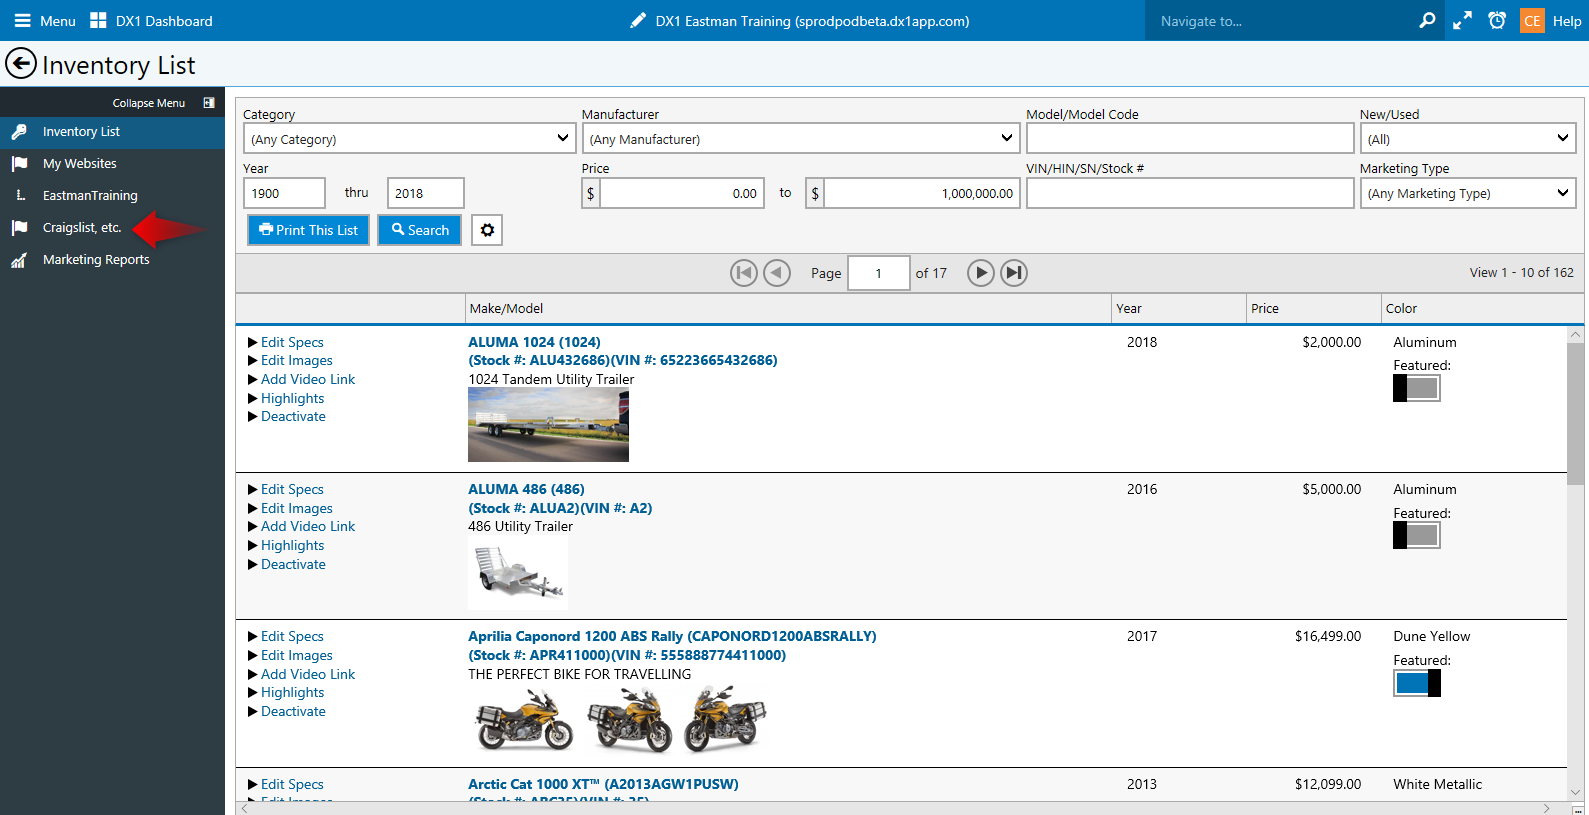The image size is (1589, 815).
Task: Toggle Featured switch for ALUMA 486
Action: click(1417, 536)
